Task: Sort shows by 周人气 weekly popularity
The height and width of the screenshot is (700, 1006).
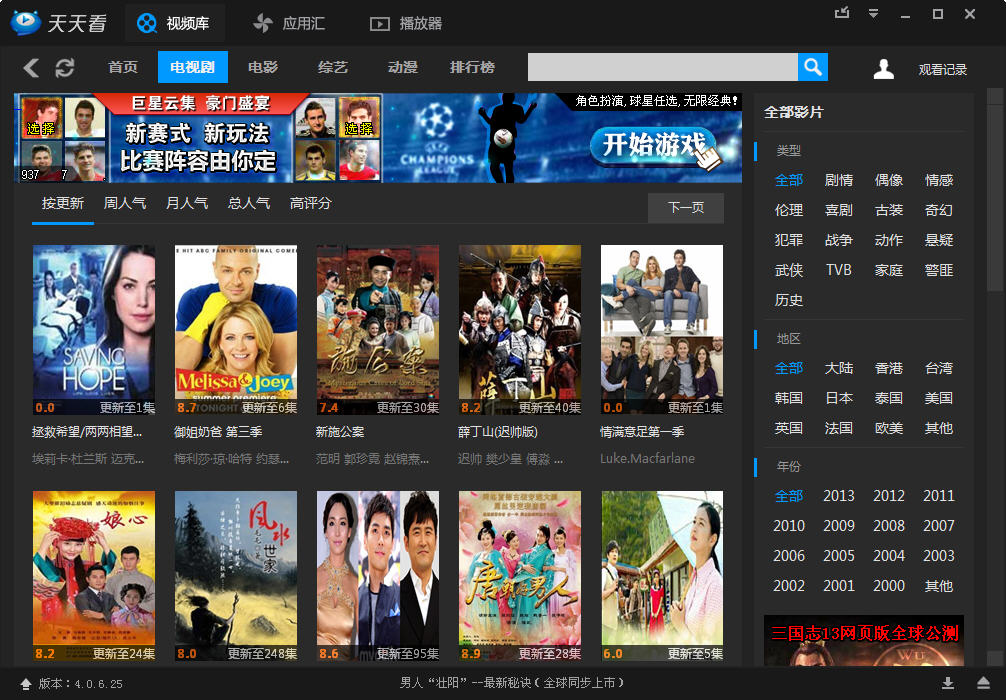Action: (x=125, y=203)
